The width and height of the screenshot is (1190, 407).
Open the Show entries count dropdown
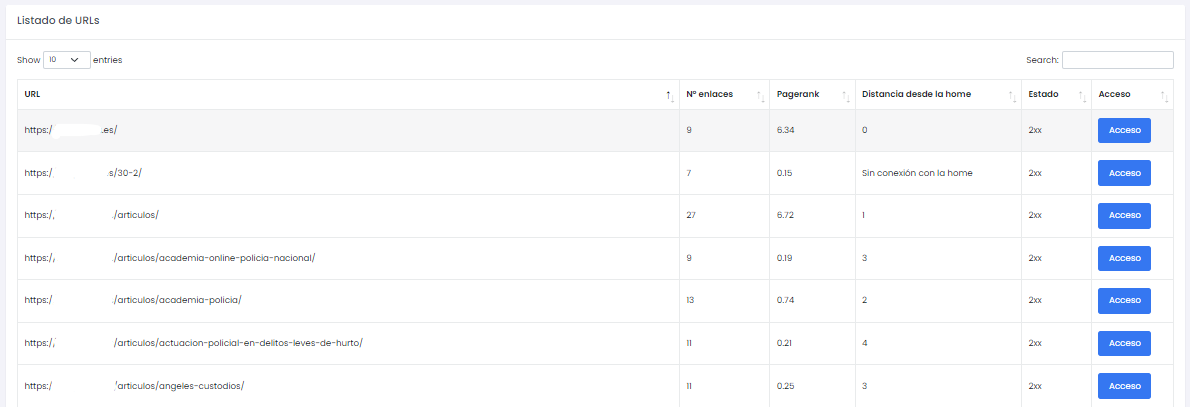click(x=67, y=60)
